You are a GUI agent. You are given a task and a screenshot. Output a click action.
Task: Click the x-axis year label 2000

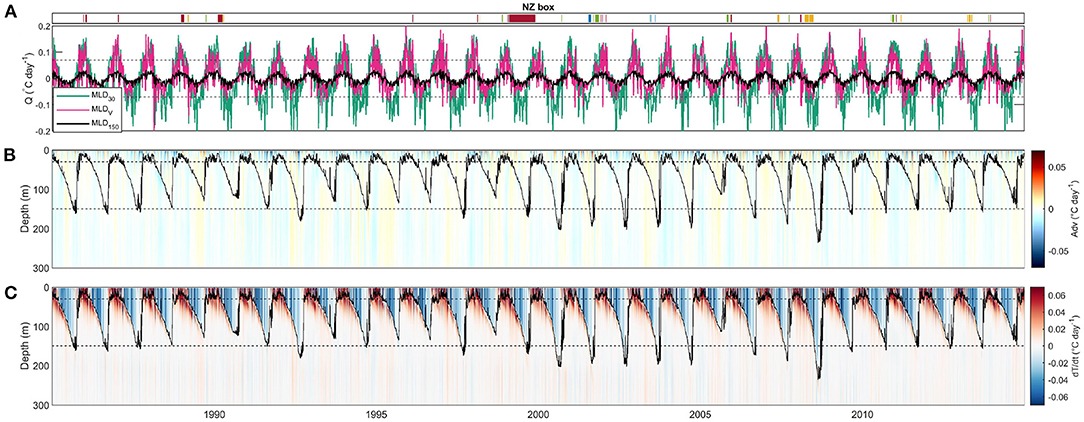coord(538,415)
